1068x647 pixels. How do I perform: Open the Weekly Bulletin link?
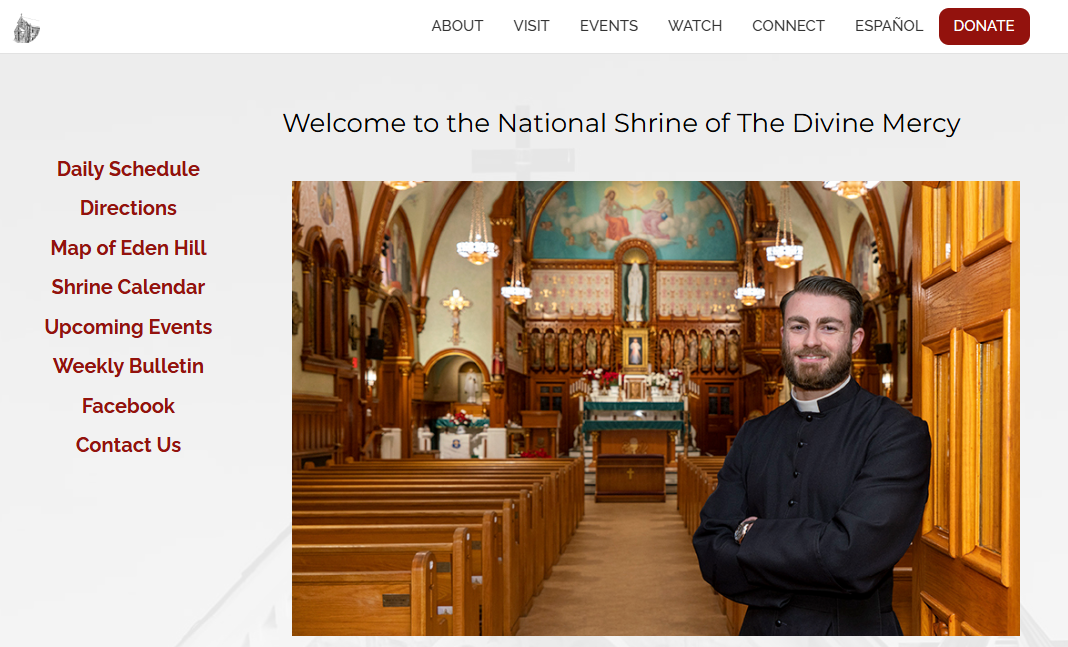pos(128,366)
